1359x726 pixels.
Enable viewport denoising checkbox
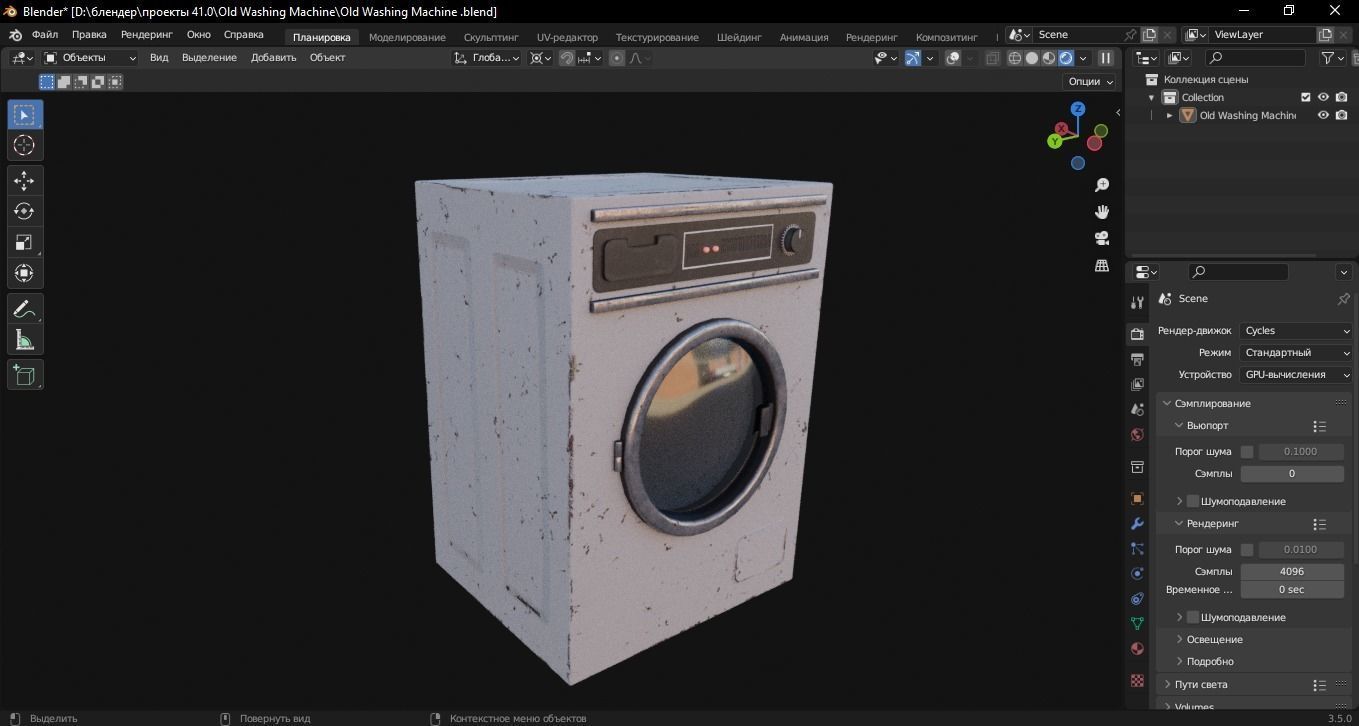click(1192, 501)
